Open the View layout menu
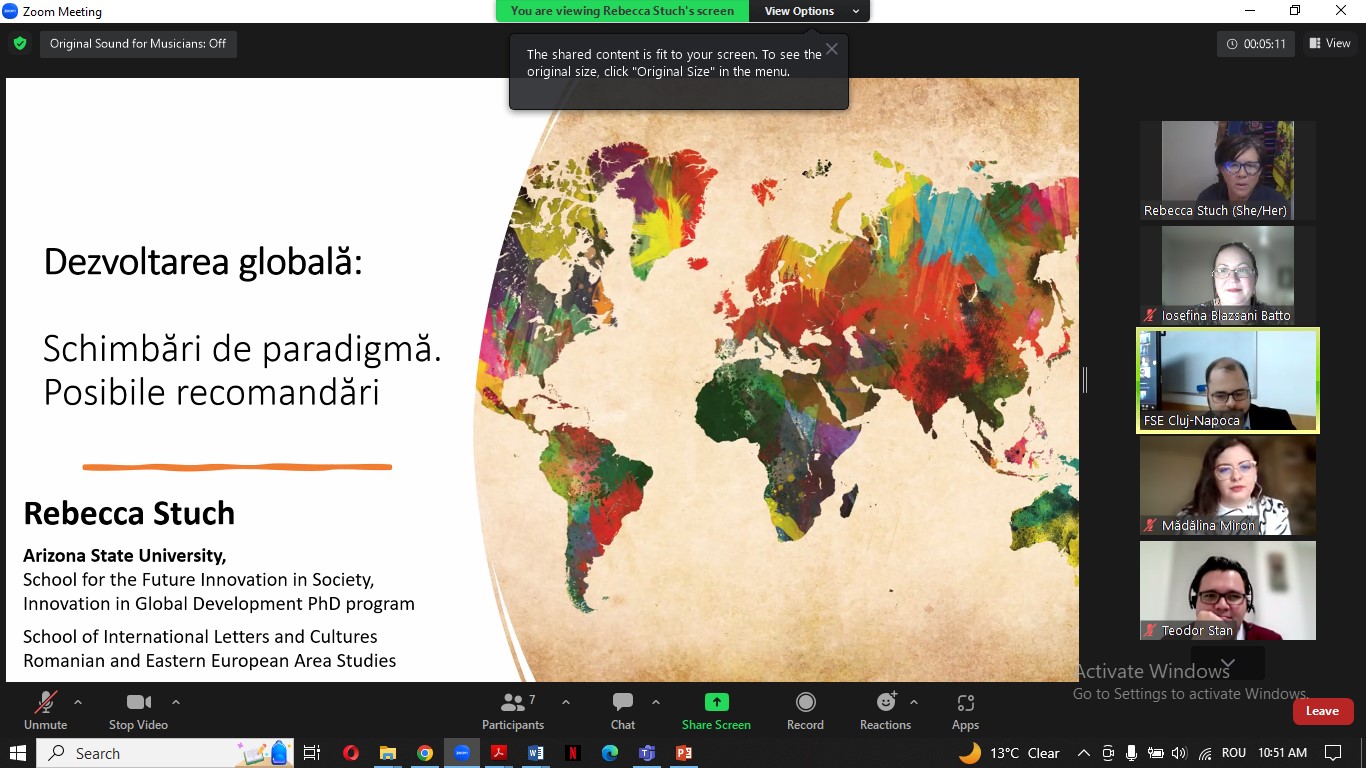Image resolution: width=1366 pixels, height=768 pixels. (1330, 43)
